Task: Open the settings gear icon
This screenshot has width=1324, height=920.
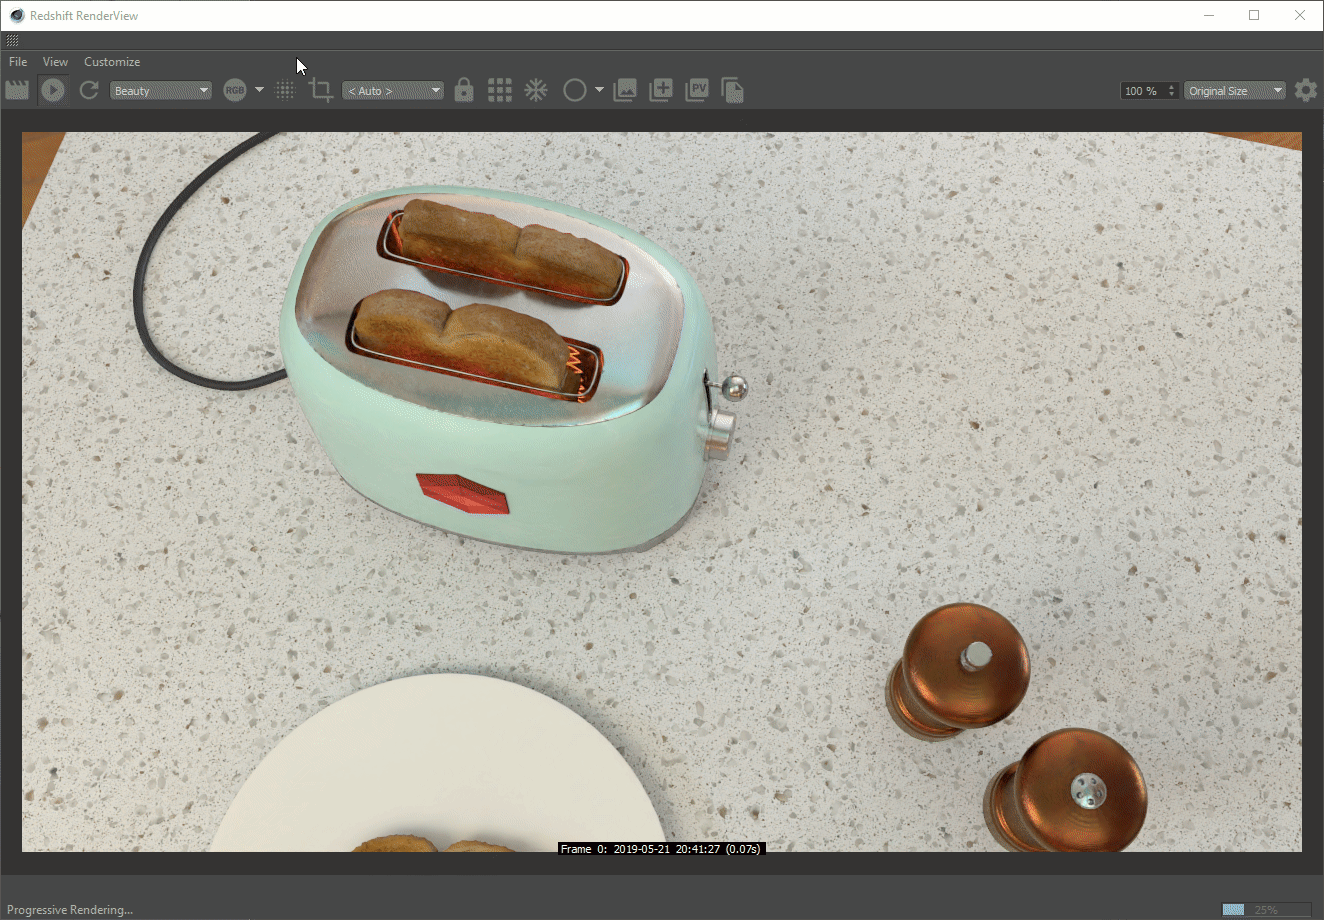Action: click(1306, 90)
